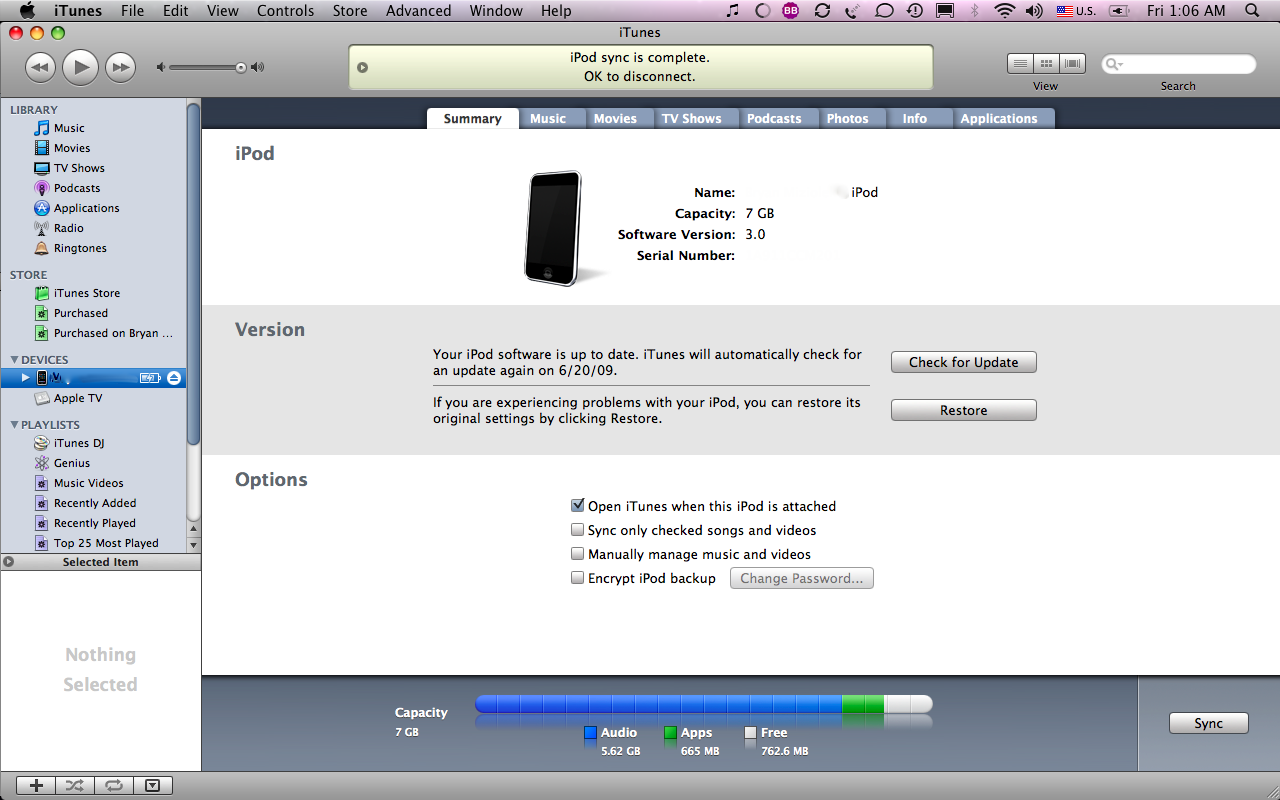Viewport: 1280px width, 800px height.
Task: Open the Store menu
Action: tap(350, 11)
